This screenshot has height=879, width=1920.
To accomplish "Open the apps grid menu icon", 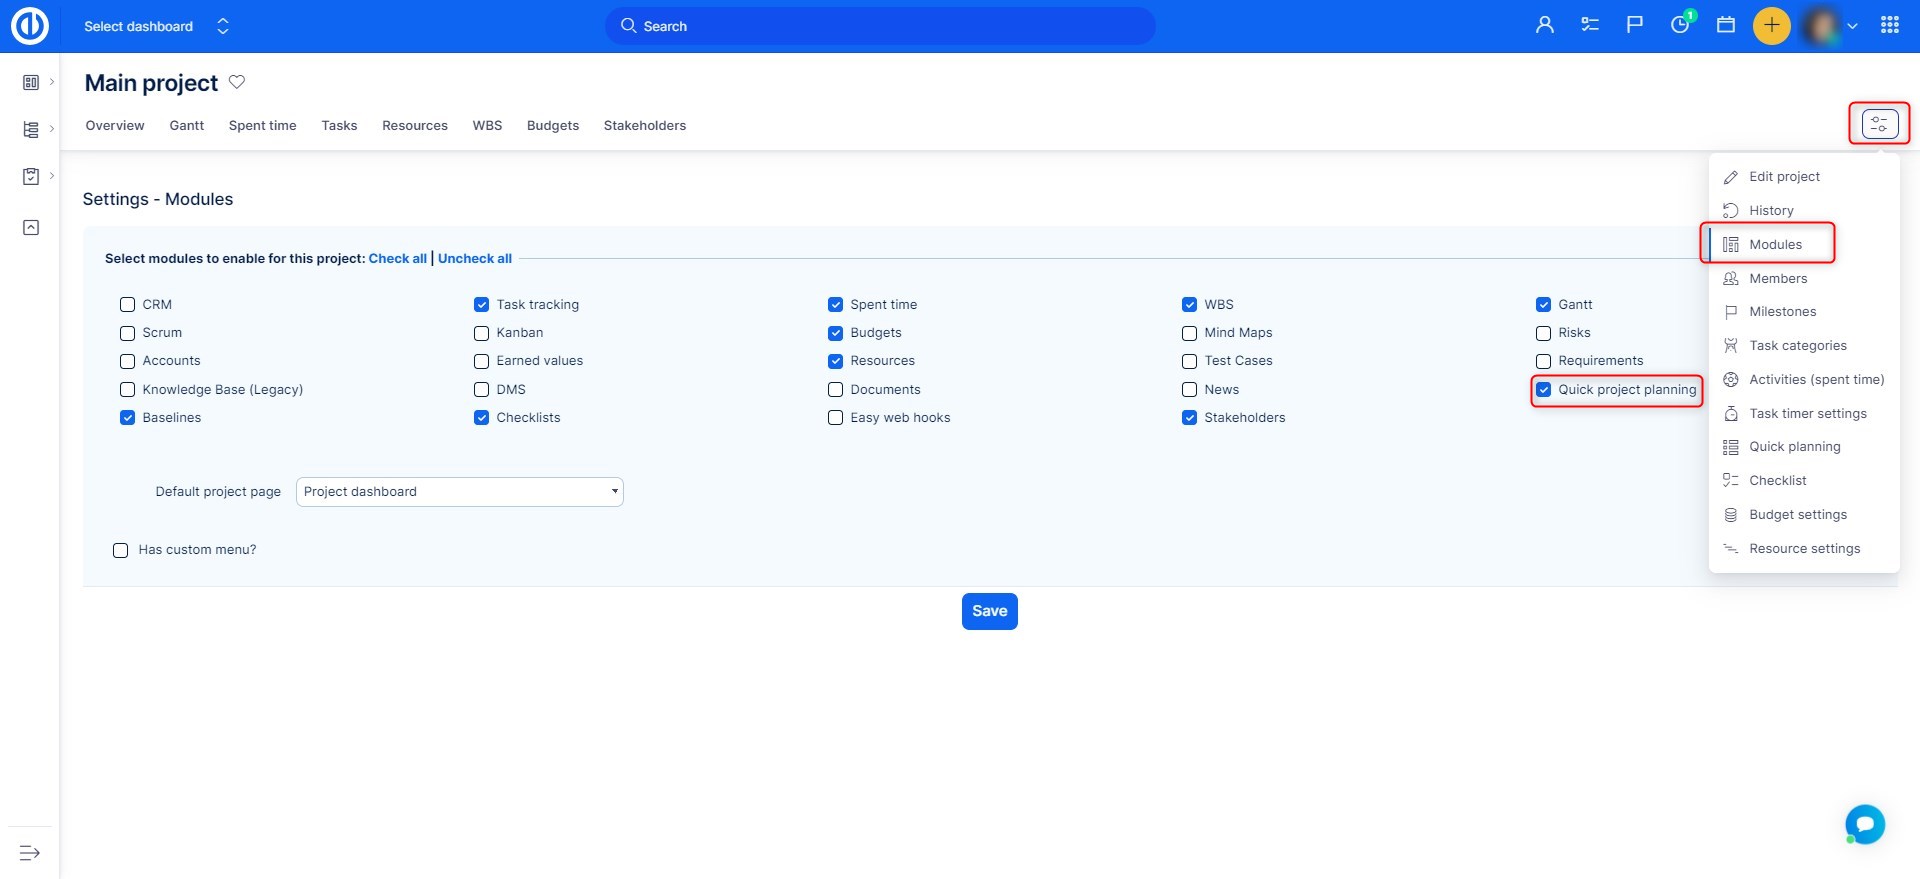I will click(1890, 25).
